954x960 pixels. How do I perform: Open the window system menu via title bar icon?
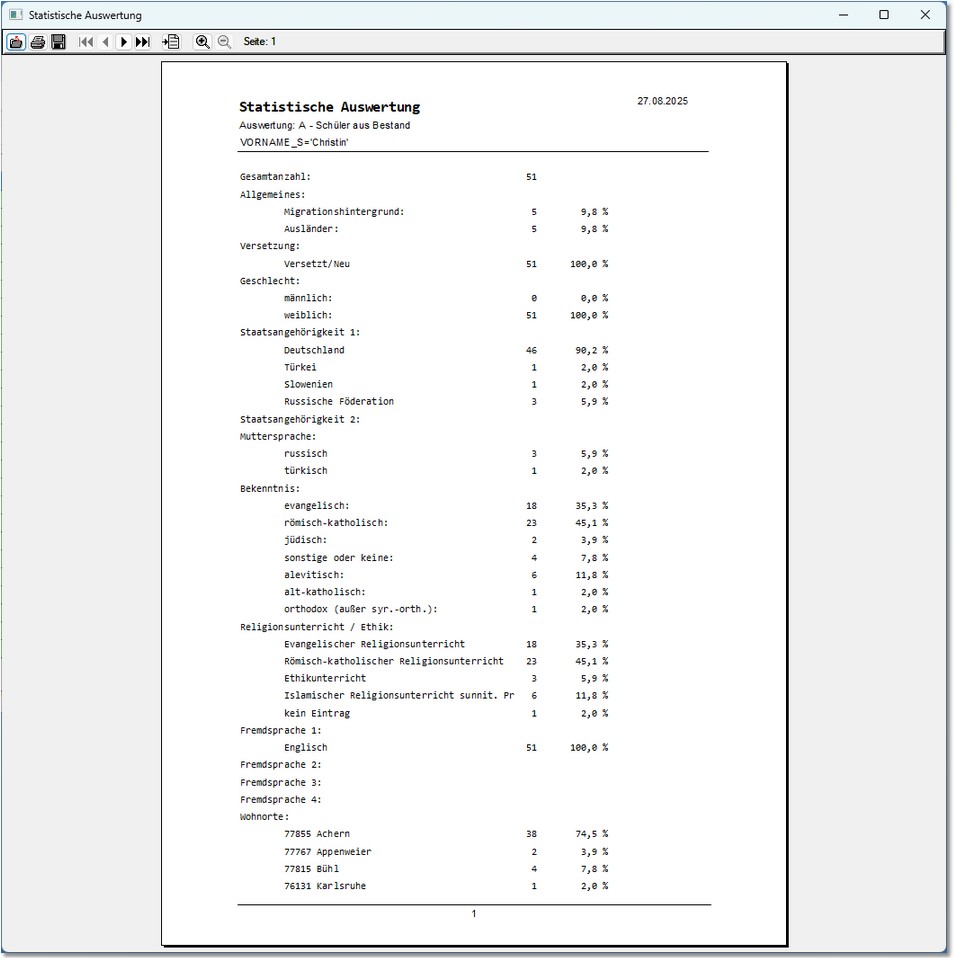pyautogui.click(x=15, y=15)
